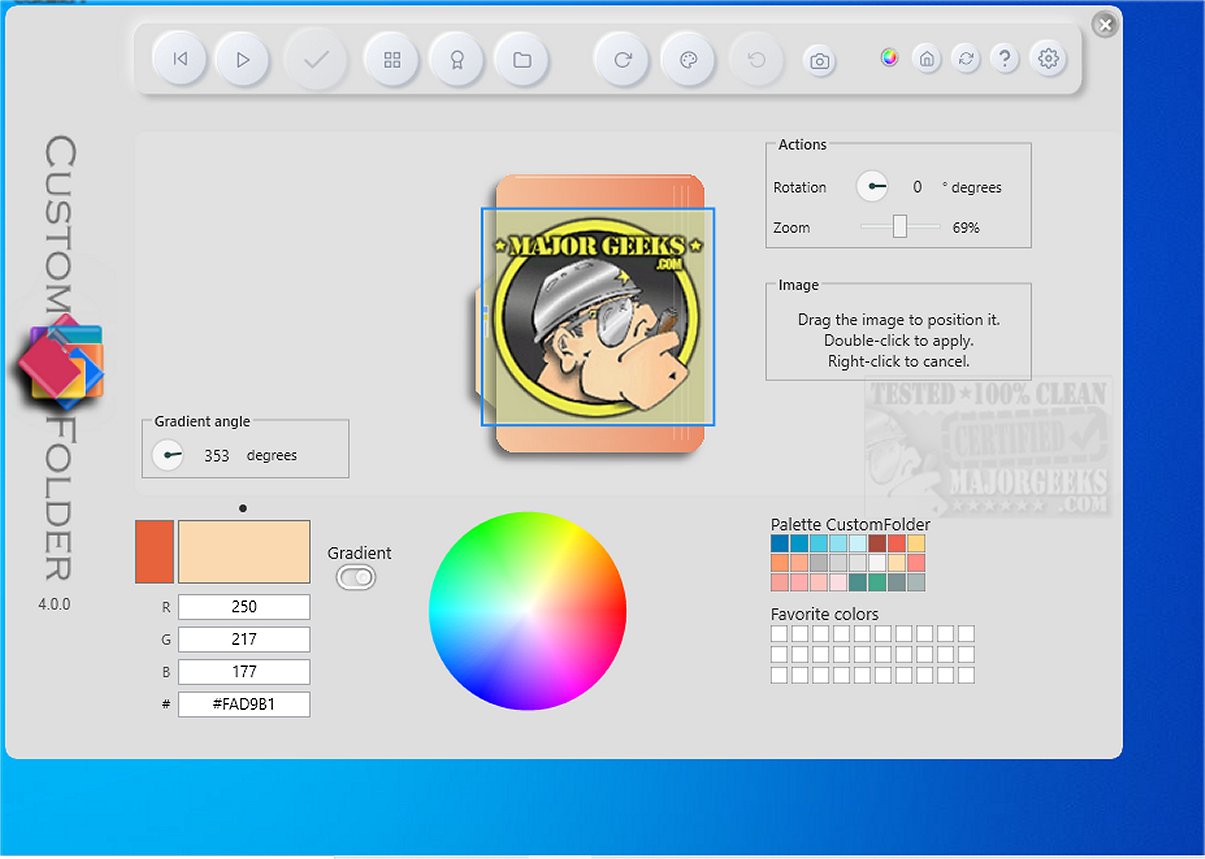Screen dimensions: 1205x859
Task: Click the version number 4.0.0
Action: pyautogui.click(x=54, y=605)
